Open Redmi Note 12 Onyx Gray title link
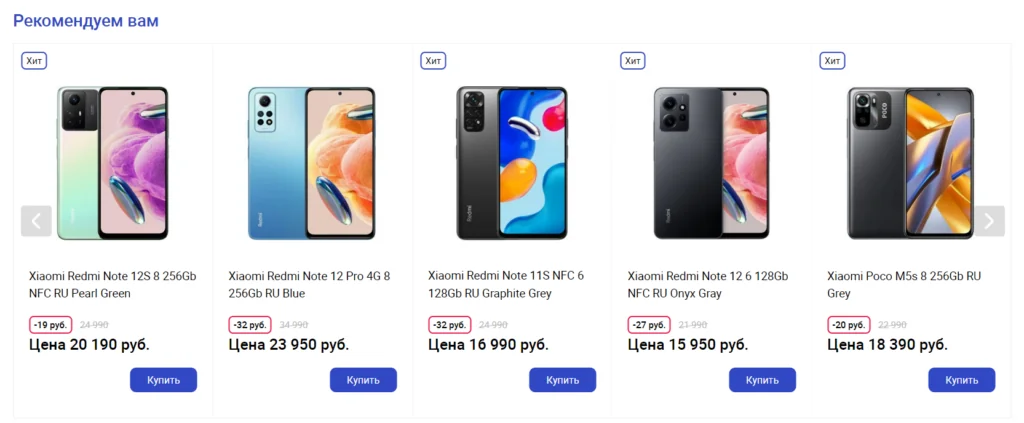The image size is (1024, 423). [708, 285]
